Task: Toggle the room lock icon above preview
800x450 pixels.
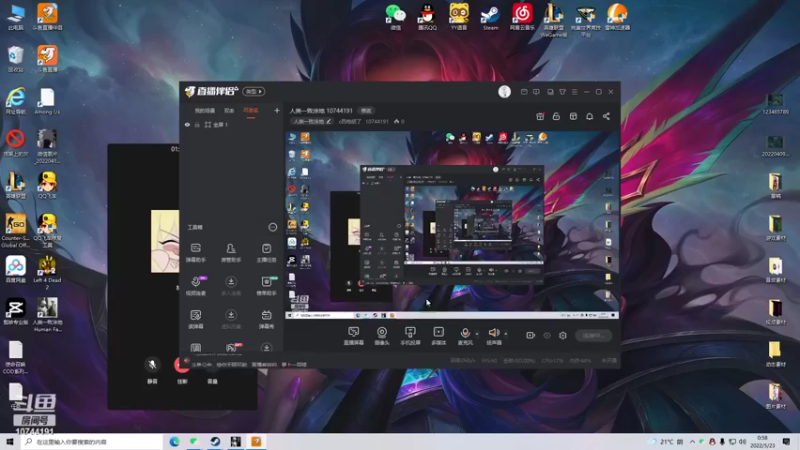Action: [556, 116]
